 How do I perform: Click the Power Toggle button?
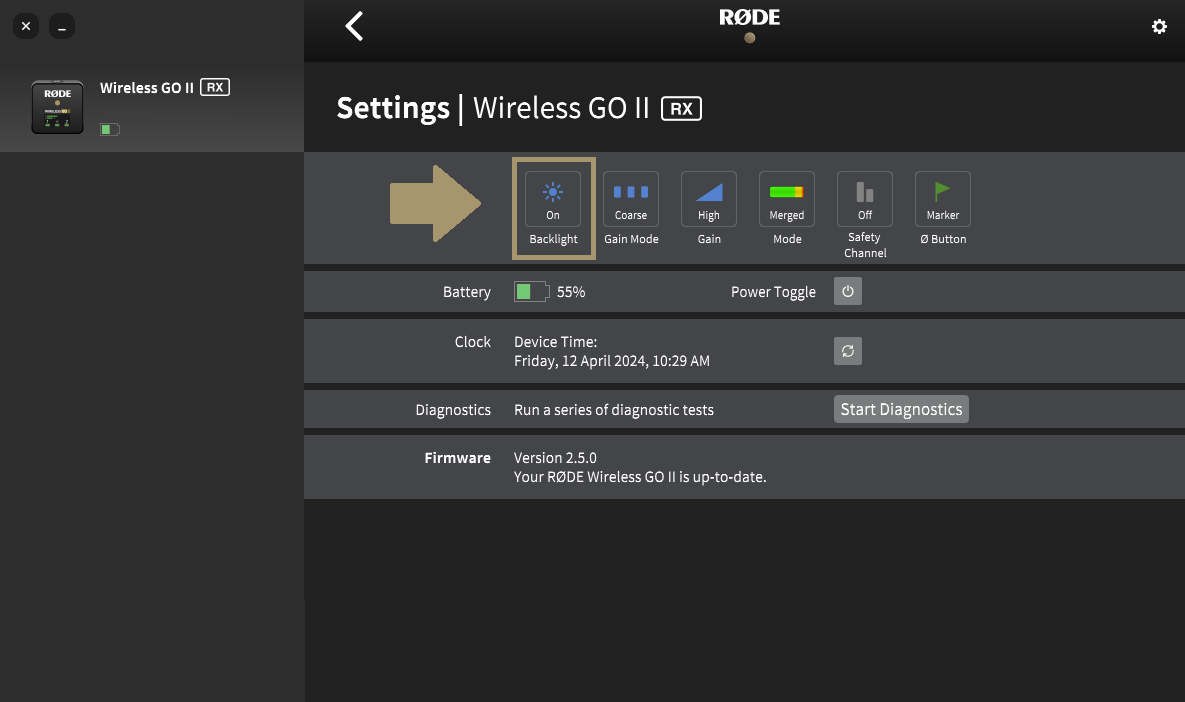(x=848, y=291)
